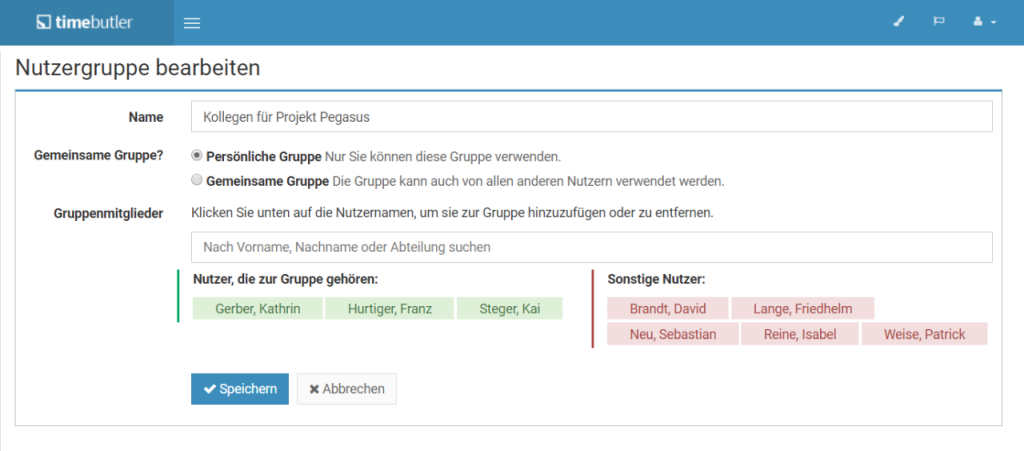Add Weise, Patrick to the group
This screenshot has height=451, width=1024.
[924, 334]
